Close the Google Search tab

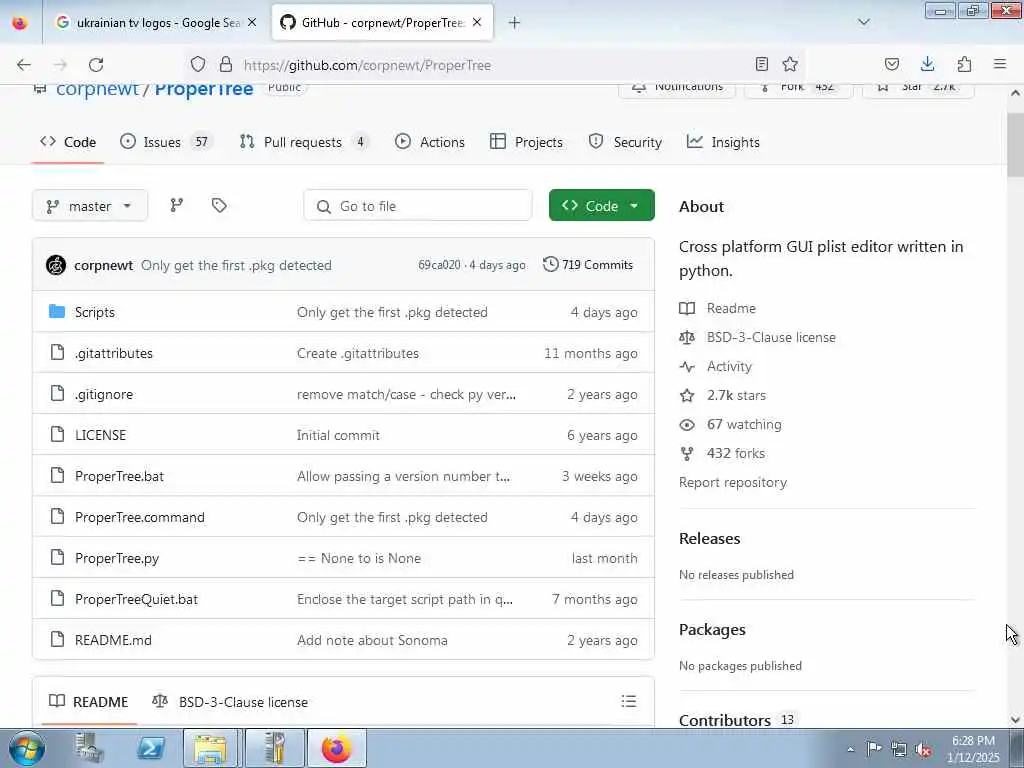(x=252, y=22)
